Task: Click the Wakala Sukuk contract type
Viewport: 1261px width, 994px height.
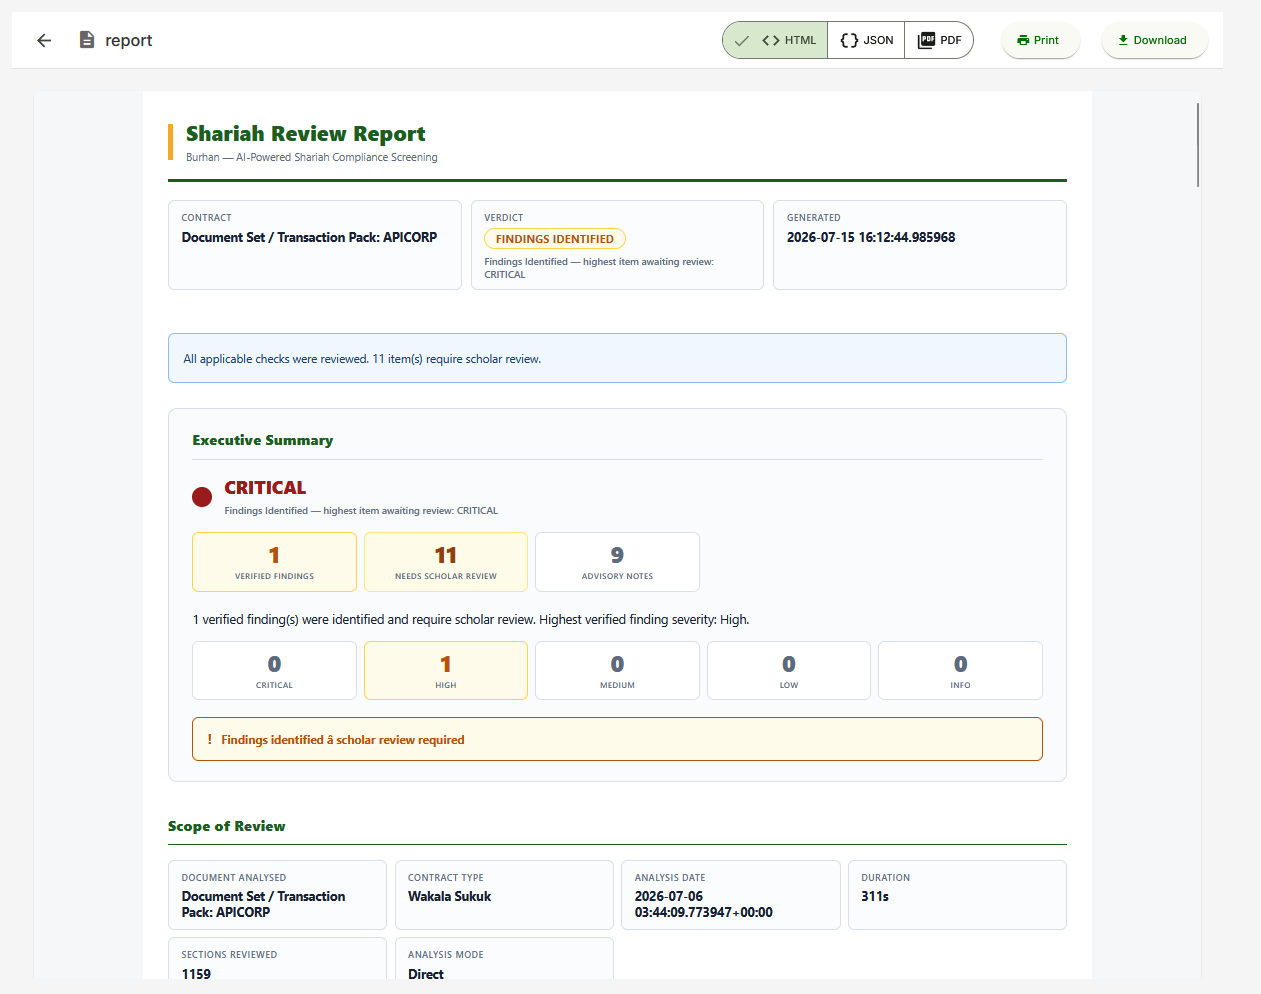Action: click(450, 896)
